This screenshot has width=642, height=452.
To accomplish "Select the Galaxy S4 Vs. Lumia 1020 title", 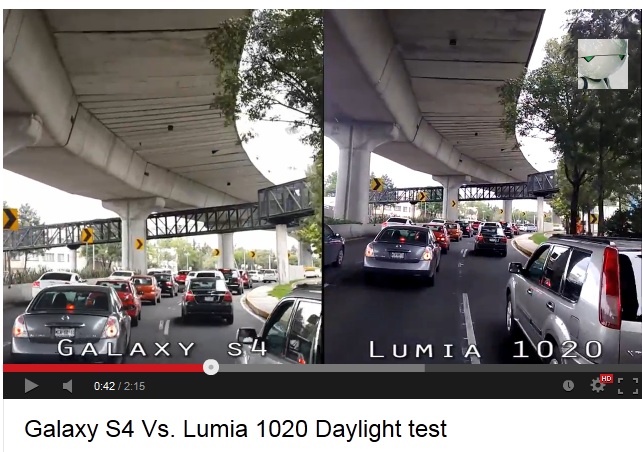I will [x=235, y=429].
